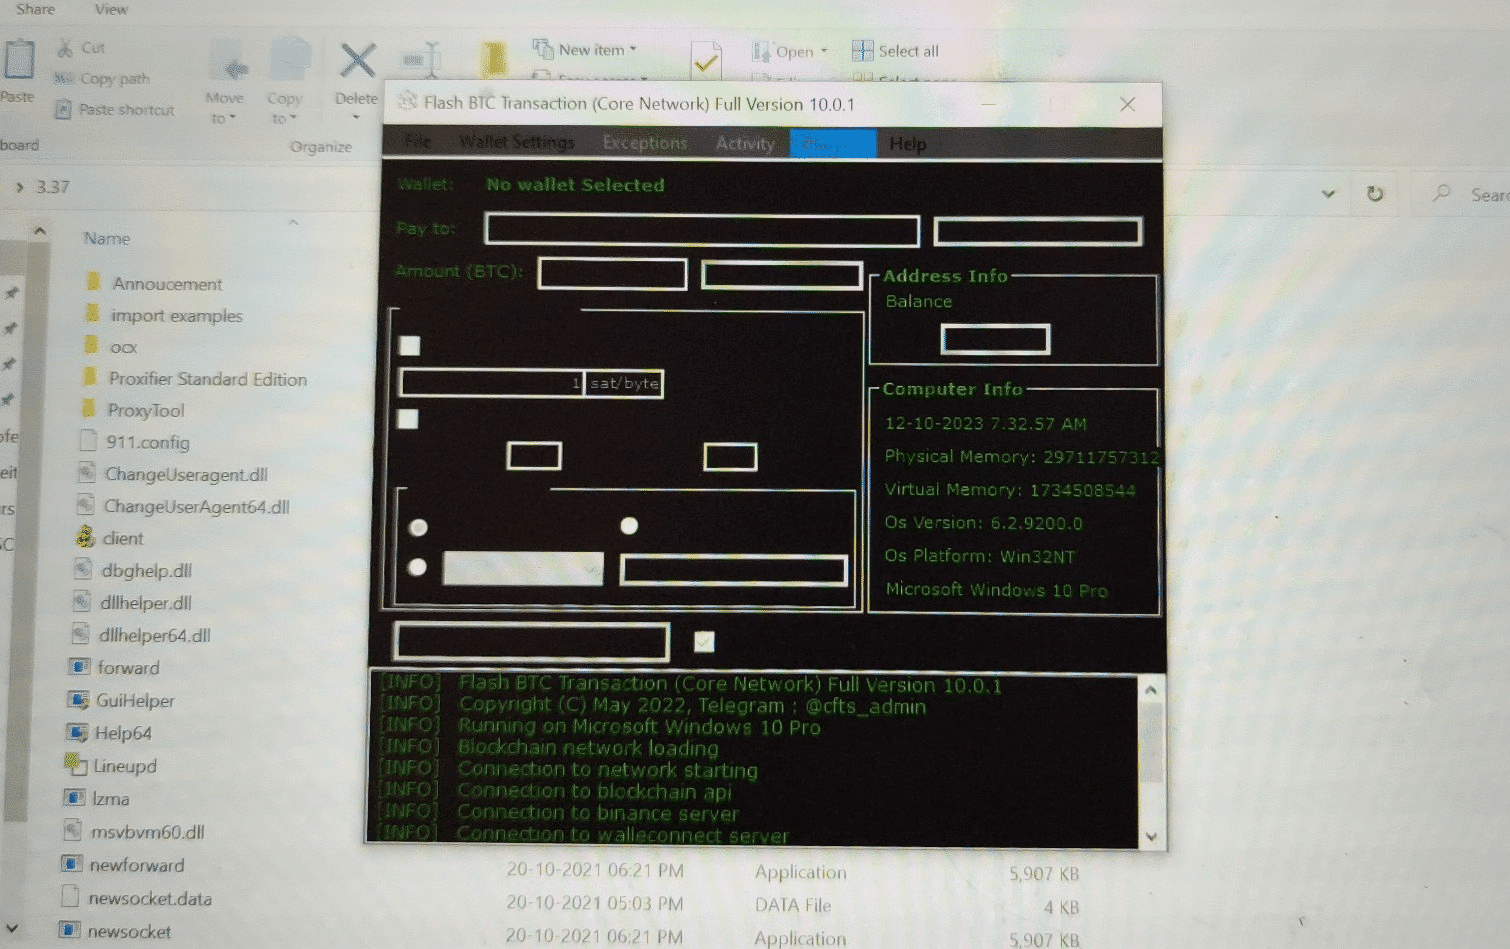Click the Paste shortcut icon in Explorer
Screen dimensions: 1510x949
click(63, 109)
